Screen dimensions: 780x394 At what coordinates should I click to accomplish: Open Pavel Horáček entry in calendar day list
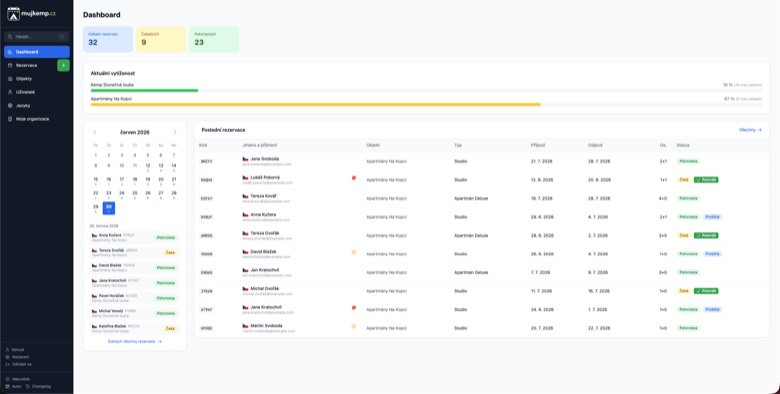(135, 298)
